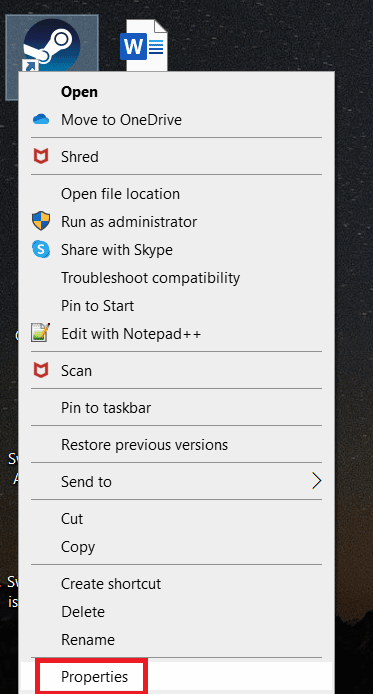
Task: Choose Open from the context menu
Action: coord(79,92)
